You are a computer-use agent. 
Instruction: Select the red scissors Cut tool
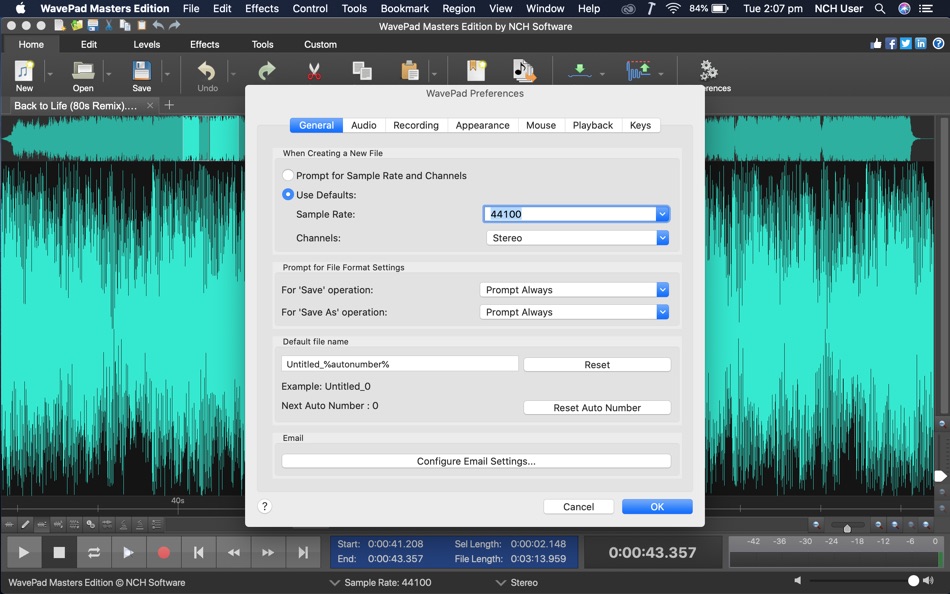coord(314,72)
